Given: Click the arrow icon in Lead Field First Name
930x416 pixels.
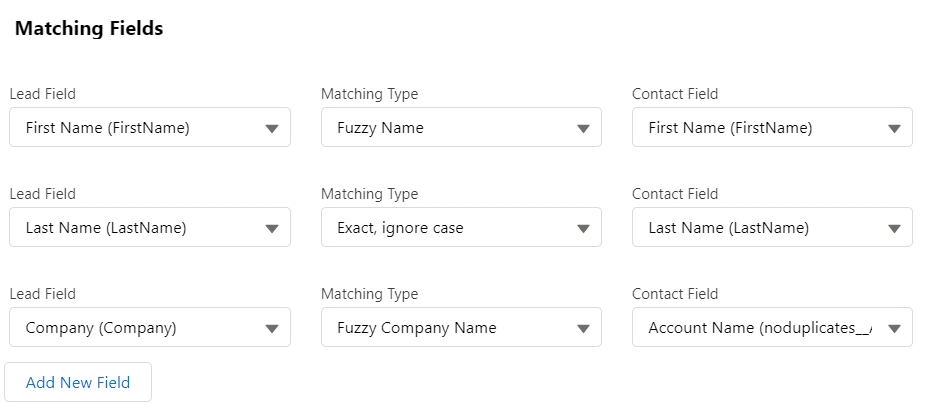Looking at the screenshot, I should click(x=272, y=129).
